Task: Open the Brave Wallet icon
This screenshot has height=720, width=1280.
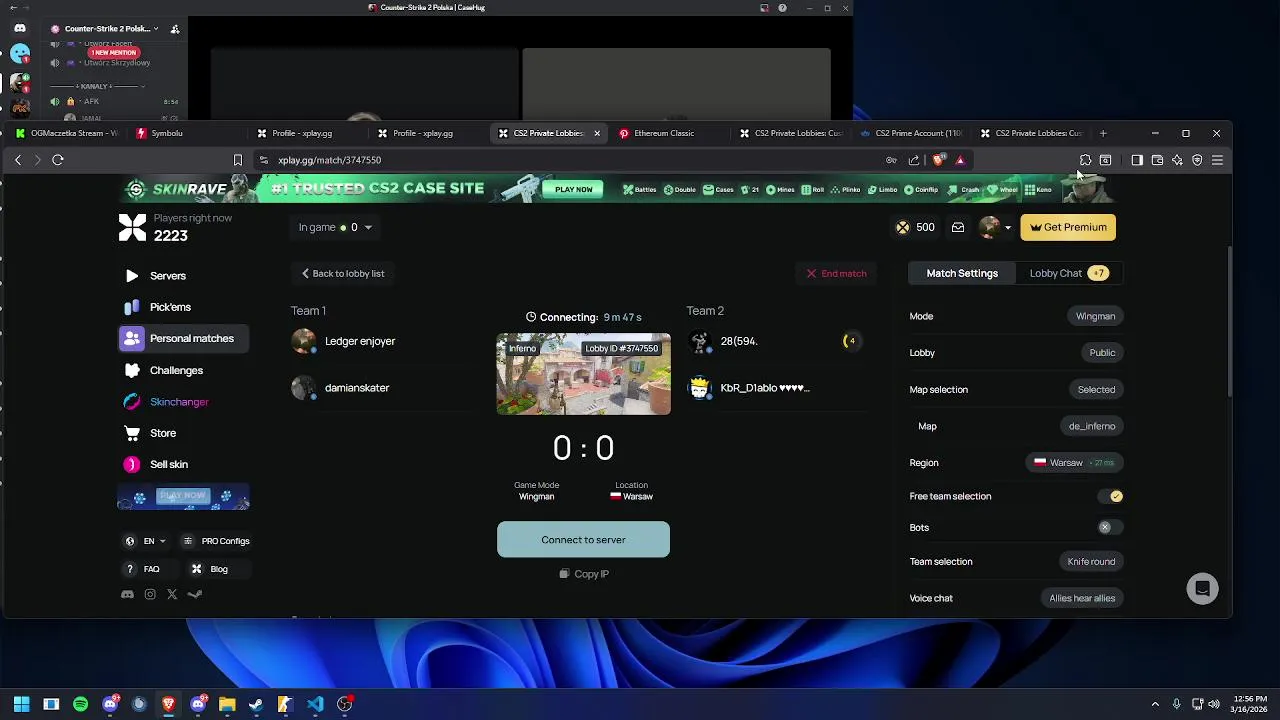Action: 1157,160
